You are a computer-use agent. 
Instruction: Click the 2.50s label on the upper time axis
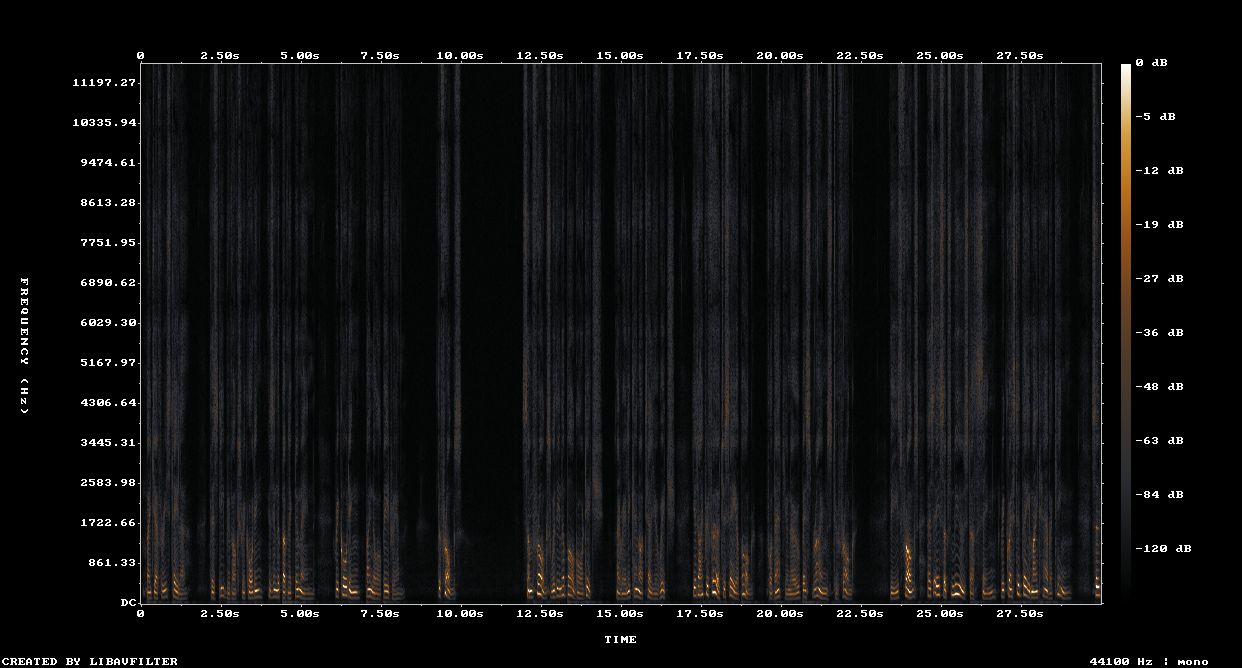click(x=220, y=56)
